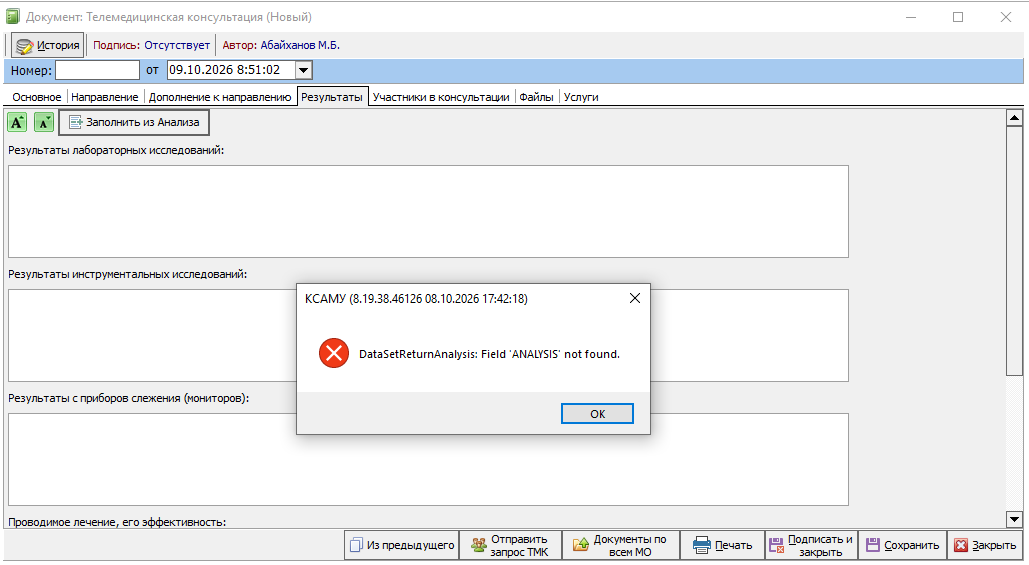The height and width of the screenshot is (565, 1029).
Task: Click the Номер input field
Action: click(97, 70)
